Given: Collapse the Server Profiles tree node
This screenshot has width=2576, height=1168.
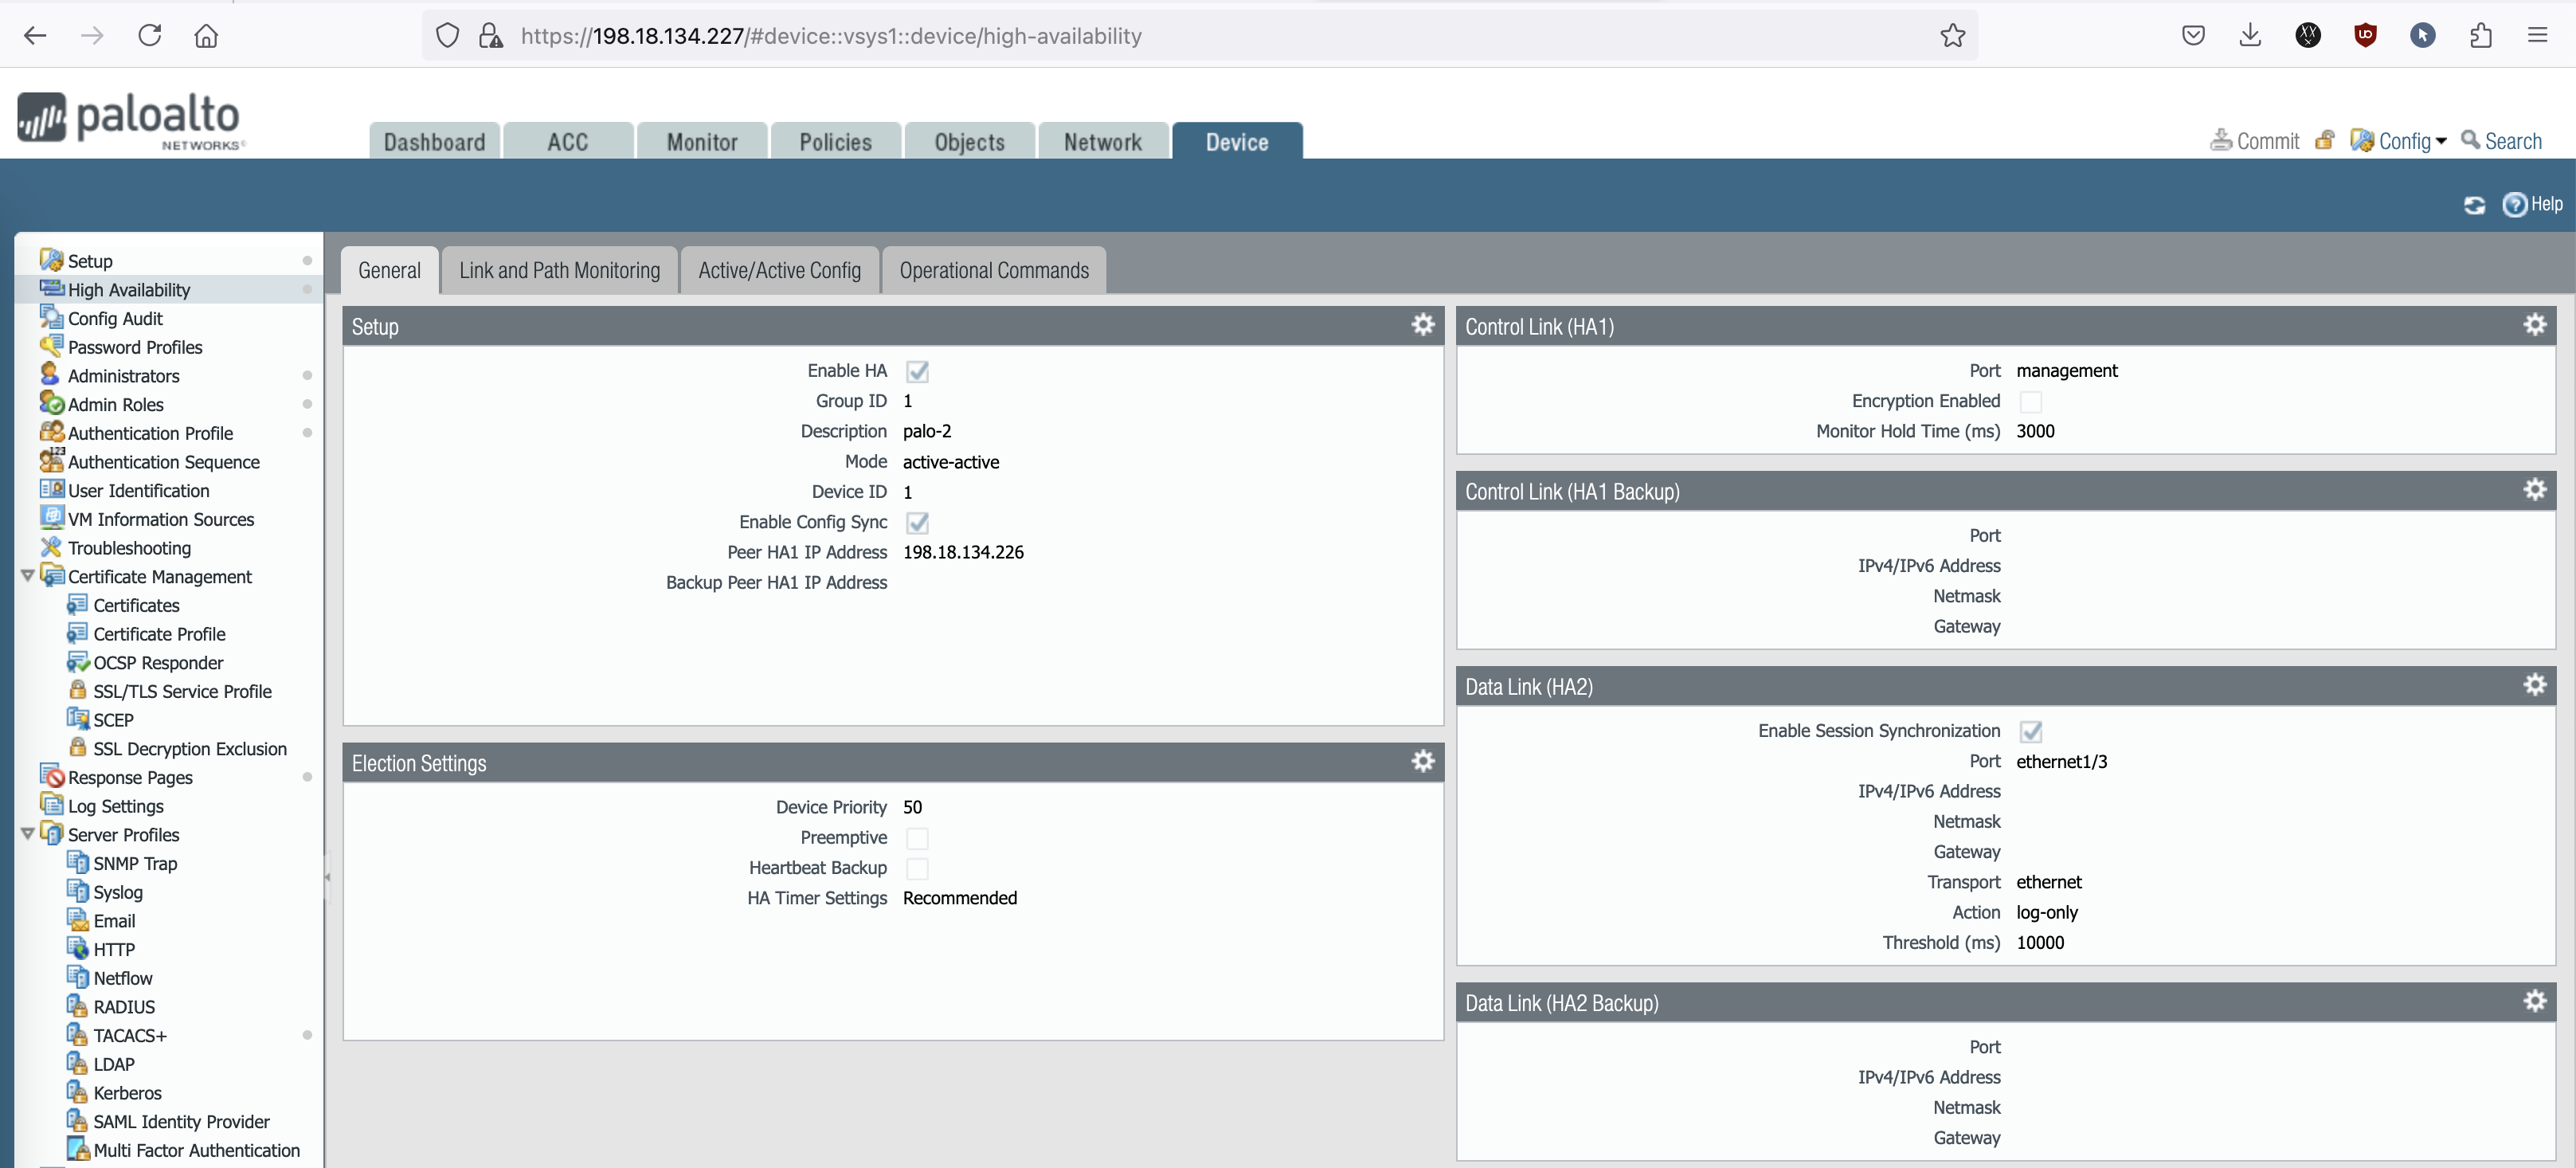Looking at the screenshot, I should pyautogui.click(x=28, y=834).
